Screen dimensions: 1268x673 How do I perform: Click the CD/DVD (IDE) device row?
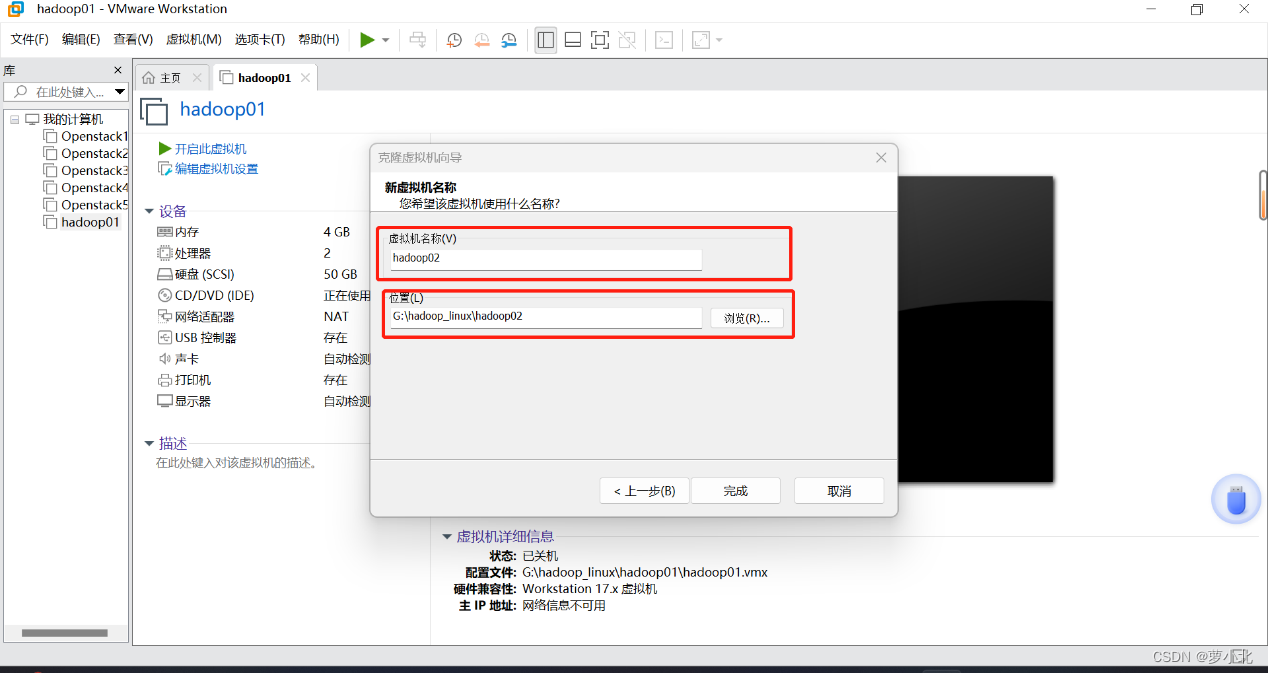tap(263, 295)
